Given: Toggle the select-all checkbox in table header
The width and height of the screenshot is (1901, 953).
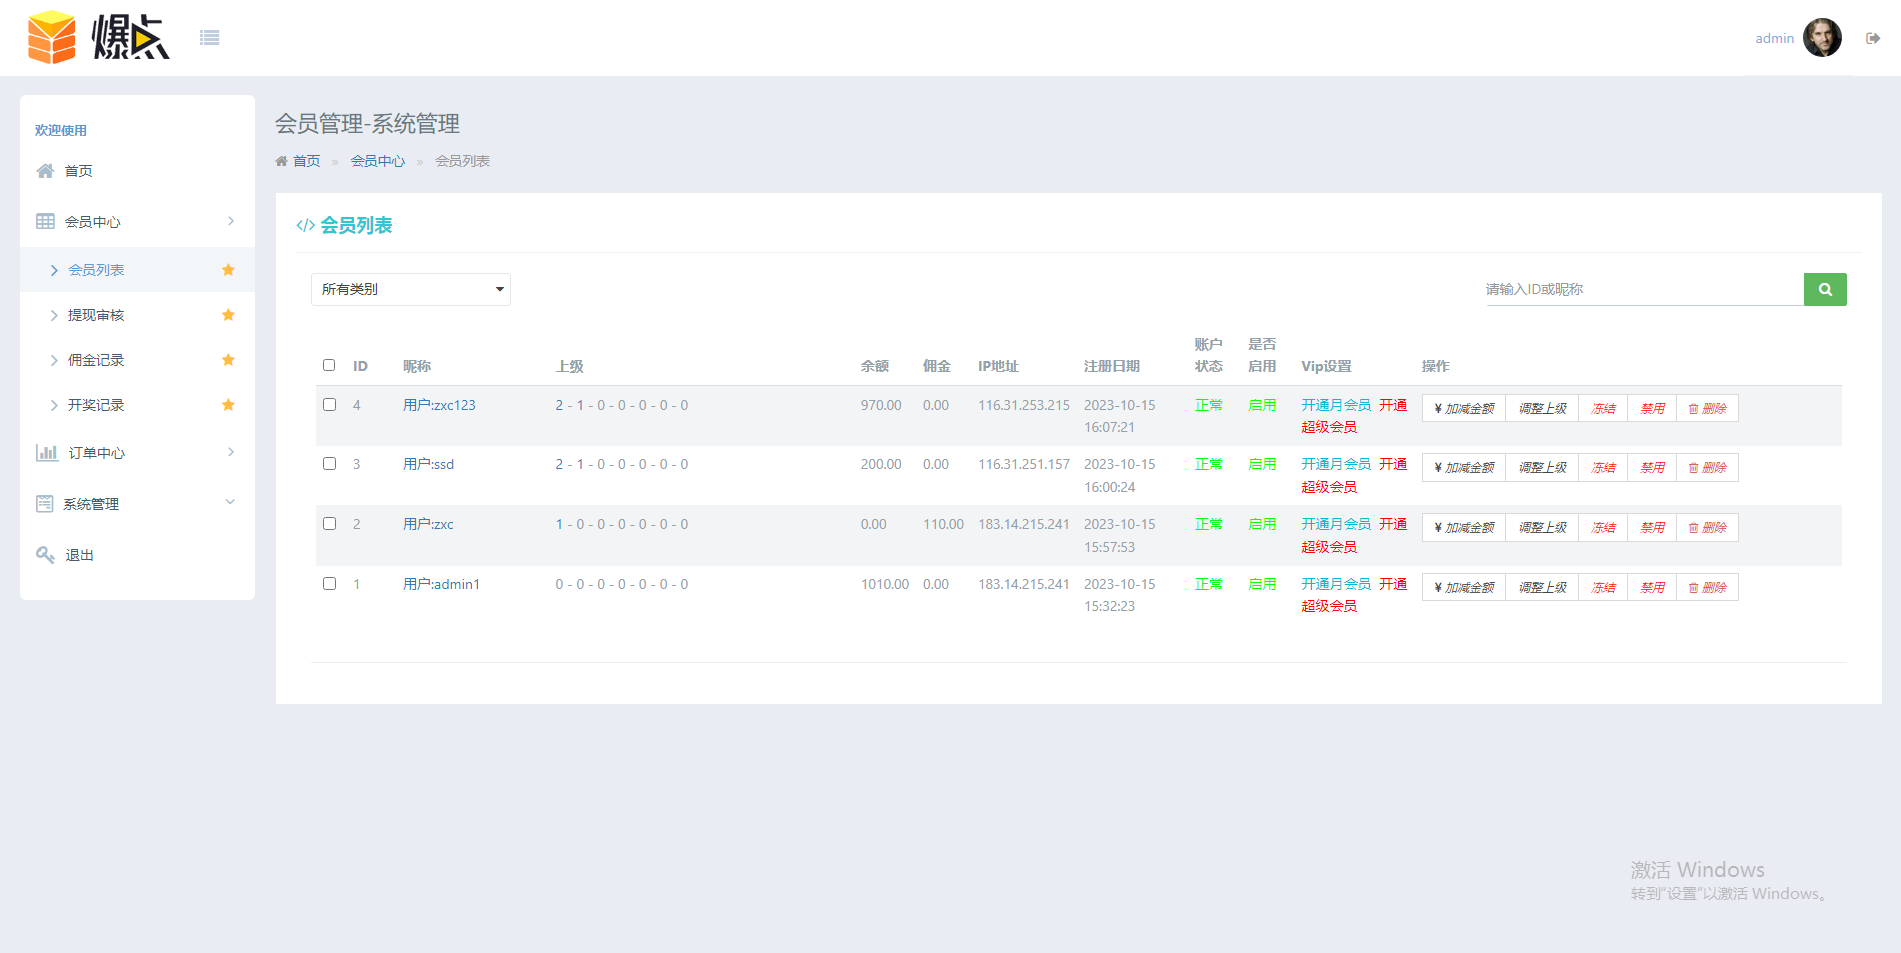Looking at the screenshot, I should click(329, 365).
